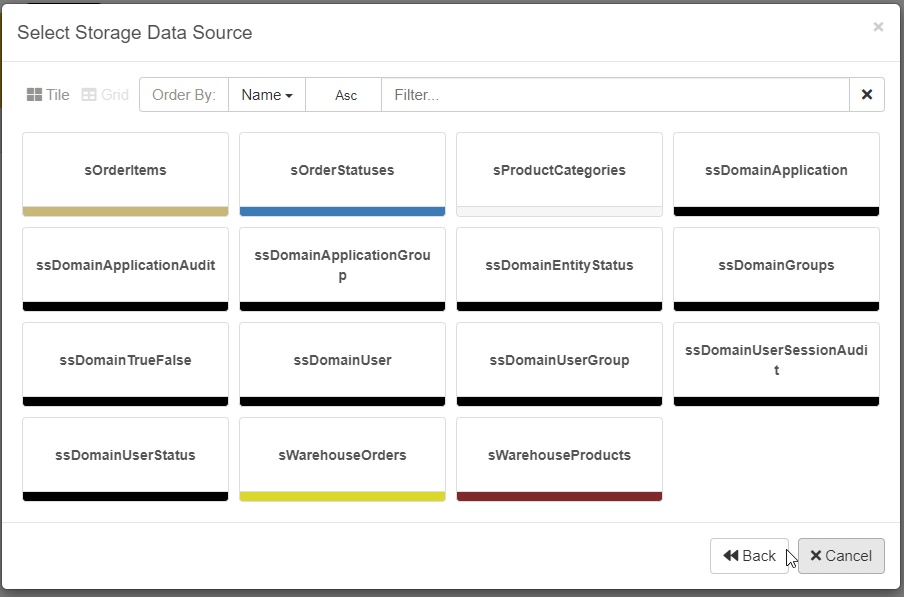Image resolution: width=904 pixels, height=597 pixels.
Task: Clear the filter with X icon
Action: coord(866,95)
